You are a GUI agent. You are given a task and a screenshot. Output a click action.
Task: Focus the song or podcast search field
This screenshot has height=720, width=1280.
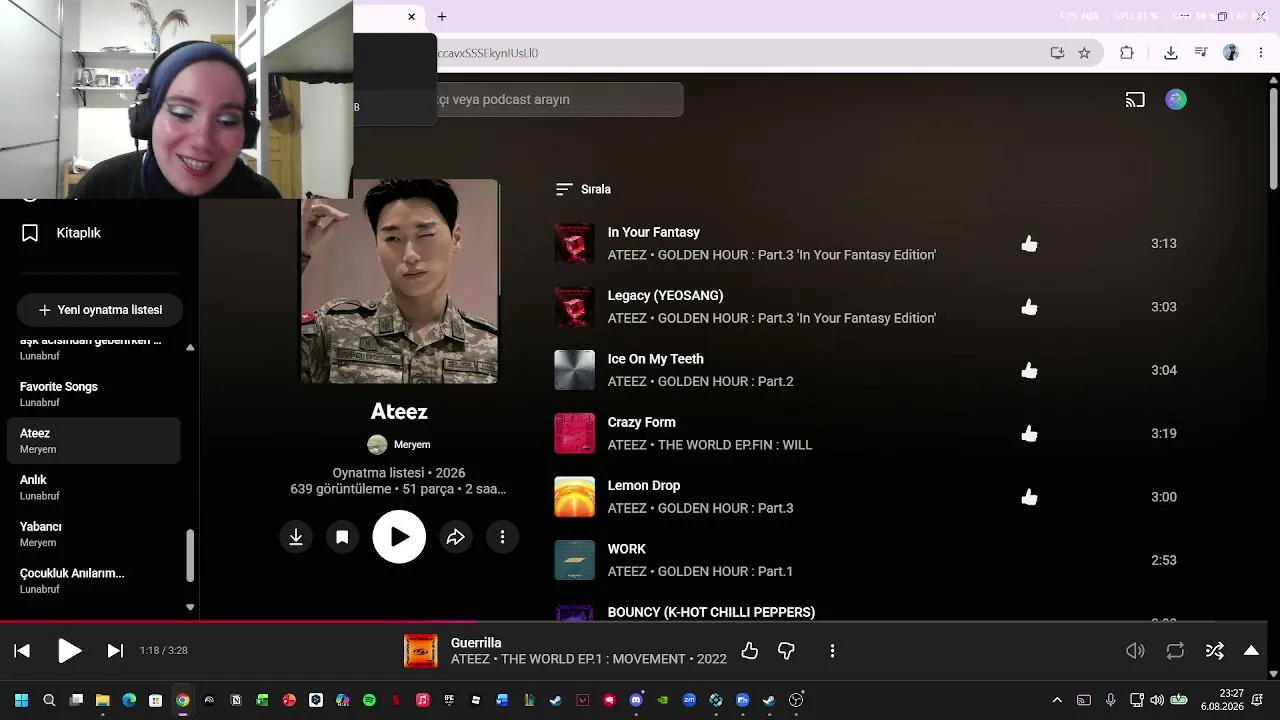(x=560, y=99)
